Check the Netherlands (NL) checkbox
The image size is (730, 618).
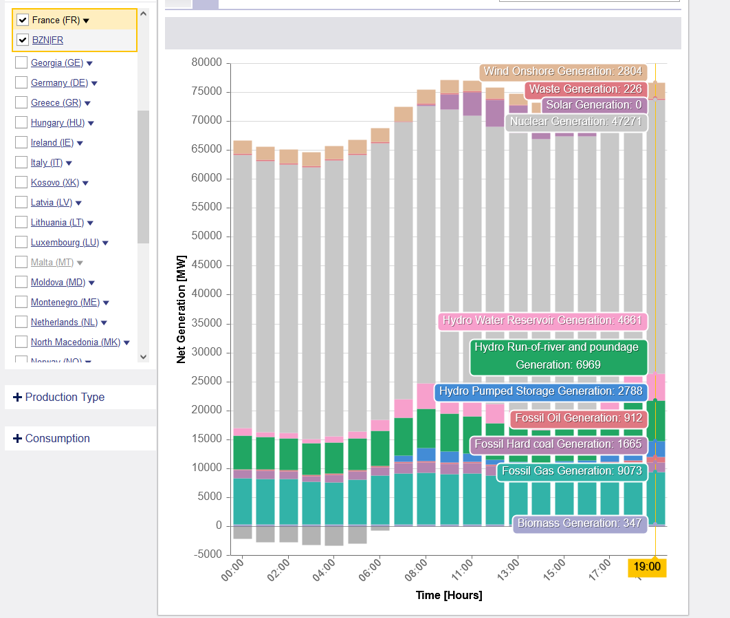(21, 322)
